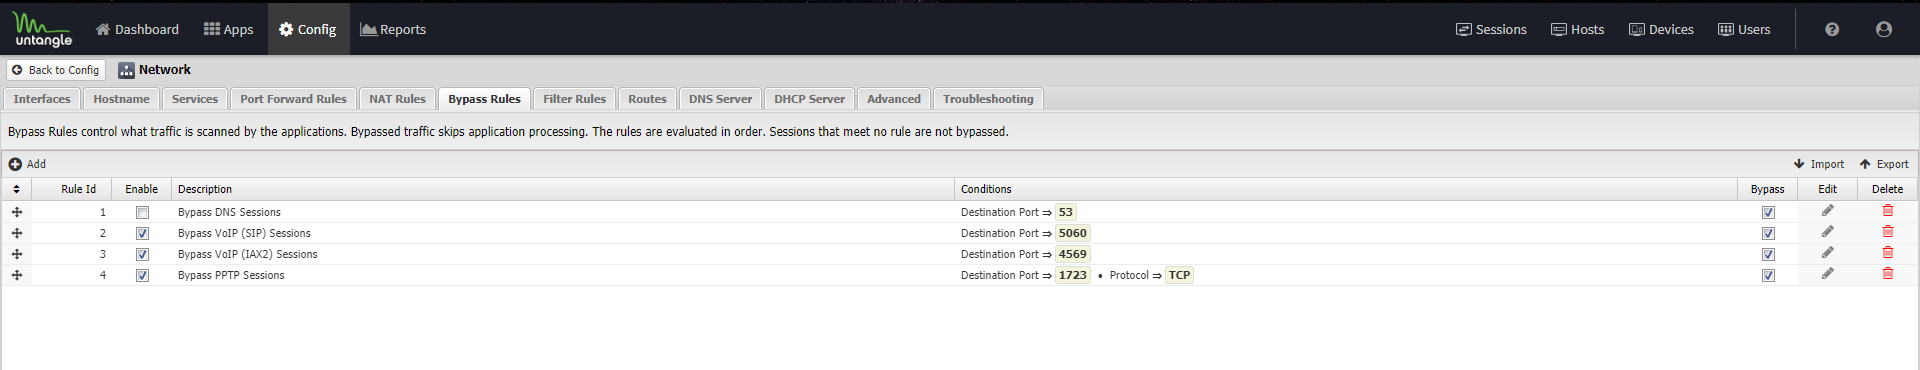Click the reorder arrows column header
The width and height of the screenshot is (1920, 370).
[x=16, y=189]
